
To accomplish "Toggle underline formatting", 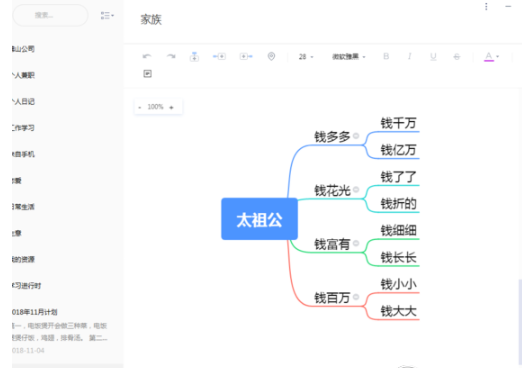I will click(x=433, y=57).
